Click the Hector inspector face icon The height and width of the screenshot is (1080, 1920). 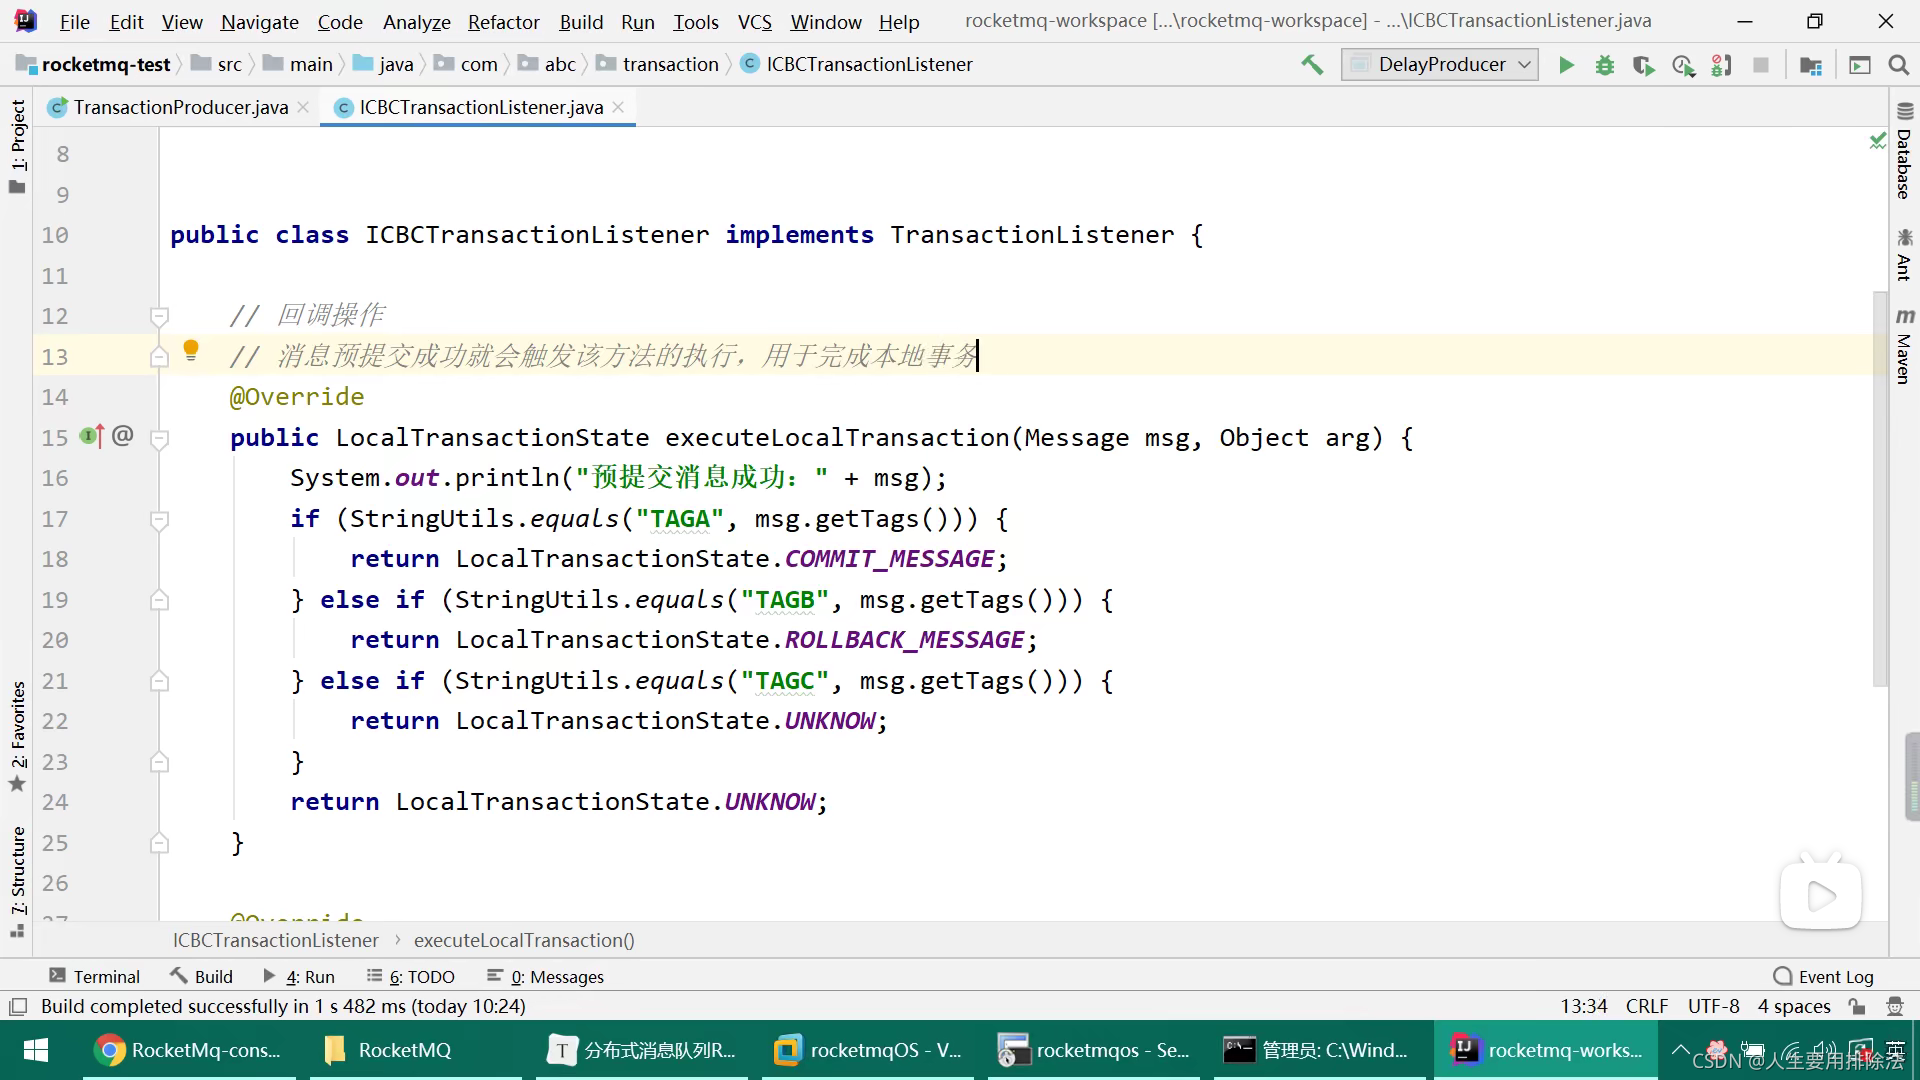pos(1894,1006)
